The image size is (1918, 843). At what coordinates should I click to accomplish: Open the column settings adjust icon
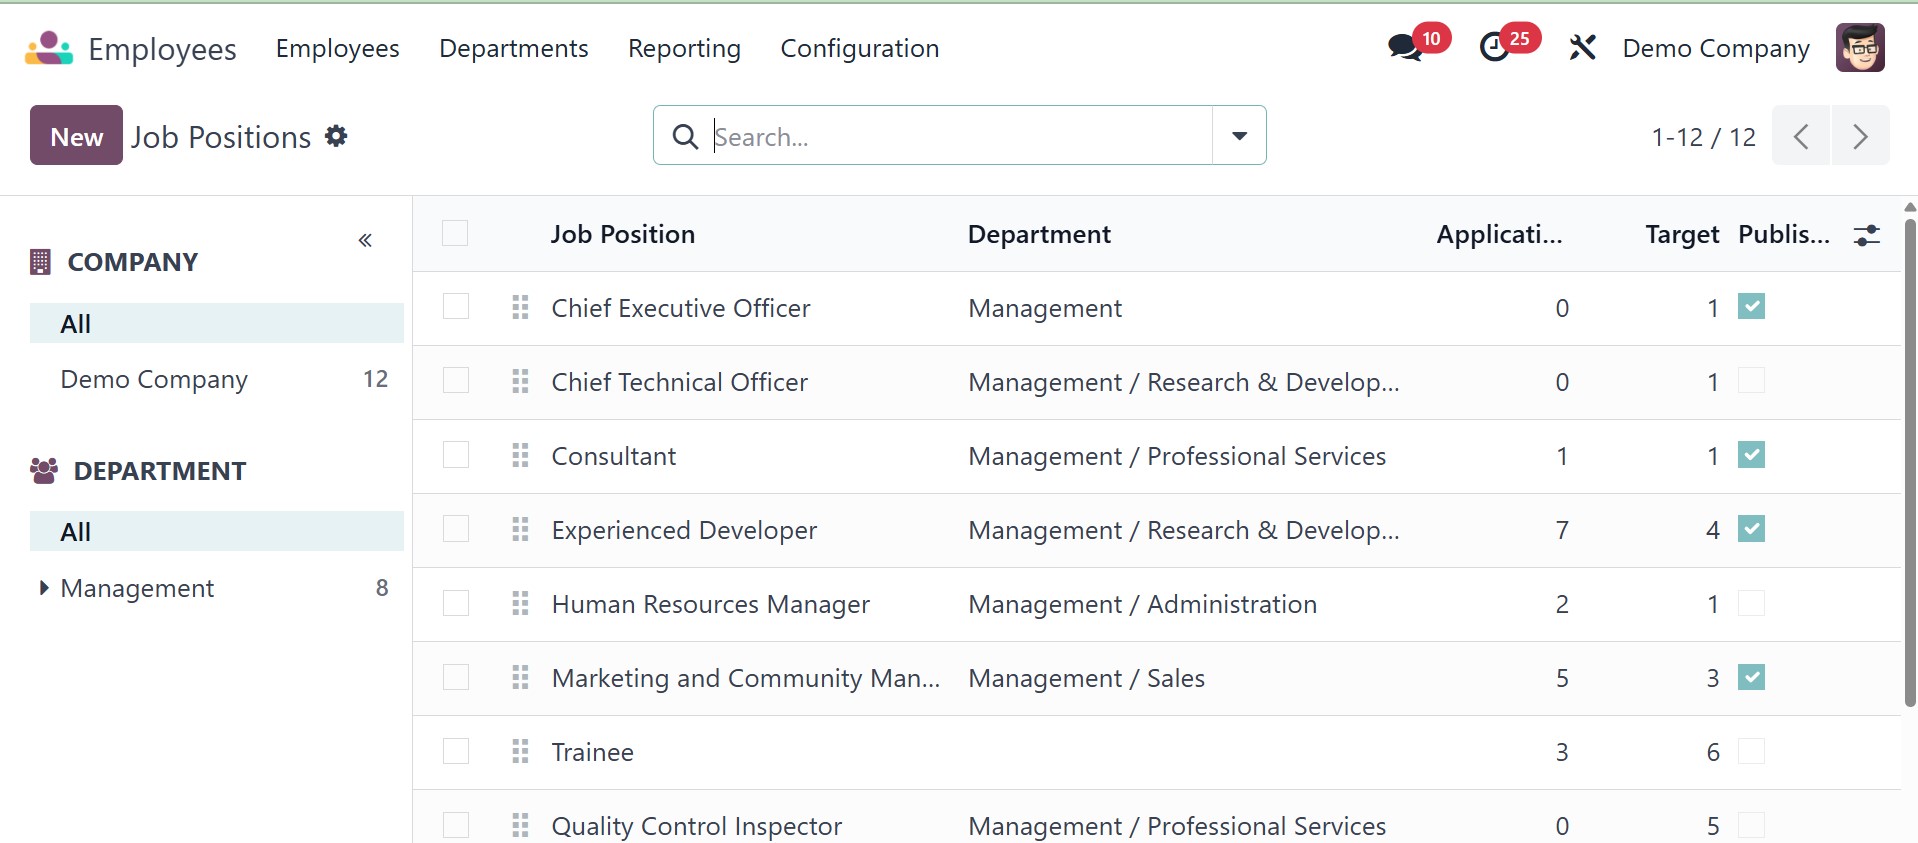[x=1866, y=235]
